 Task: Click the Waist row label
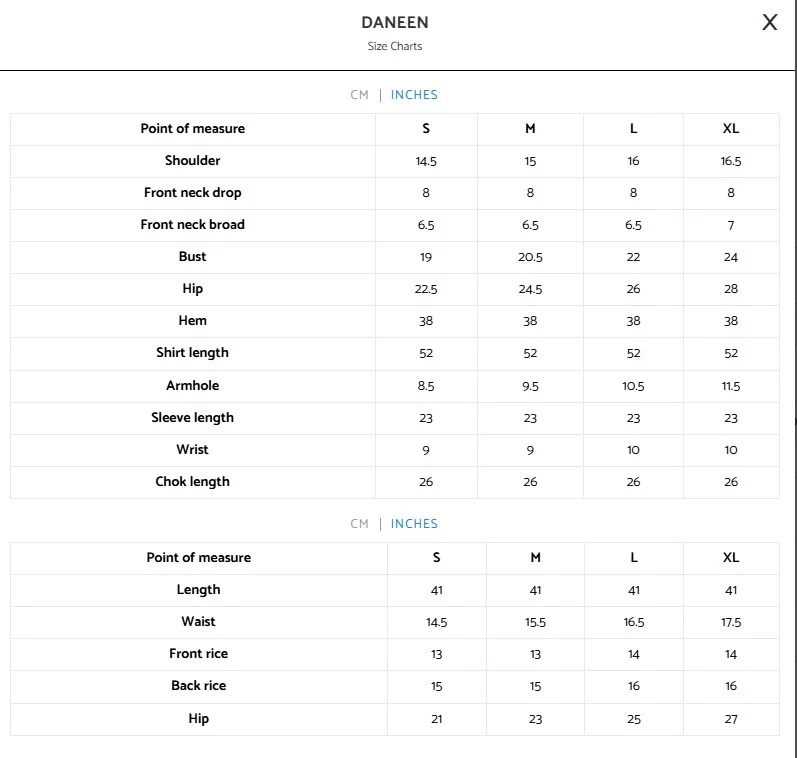(198, 622)
